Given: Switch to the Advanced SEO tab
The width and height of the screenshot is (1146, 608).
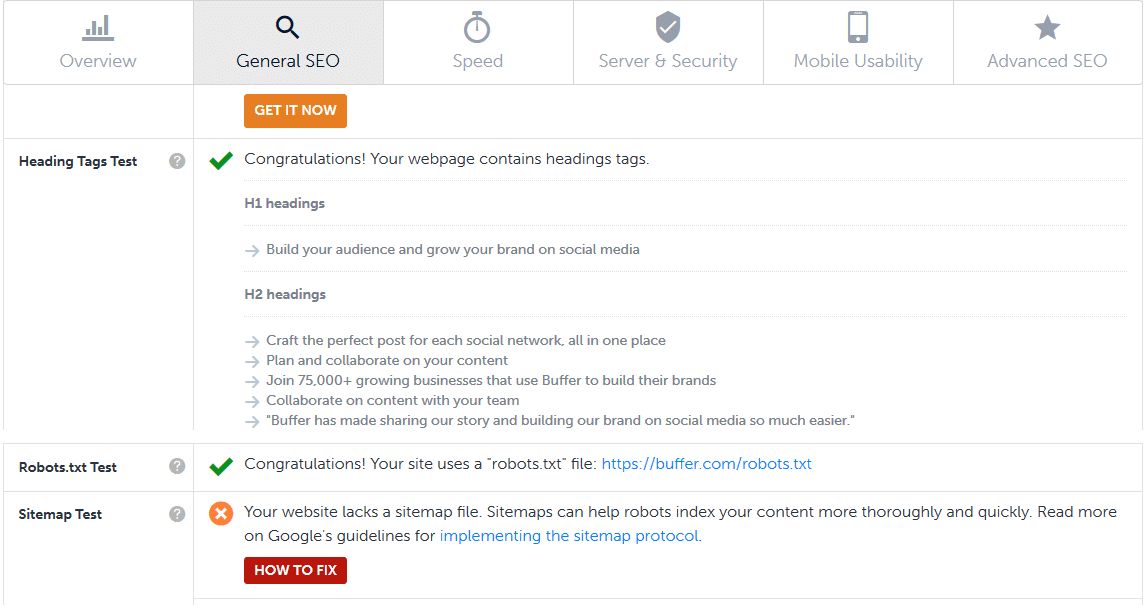Looking at the screenshot, I should [1047, 42].
